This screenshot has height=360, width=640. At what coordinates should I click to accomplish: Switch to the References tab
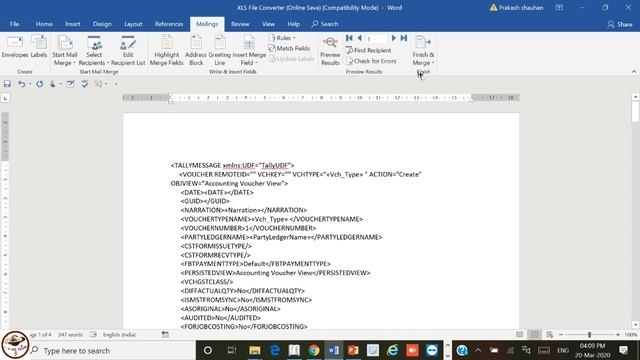pos(169,24)
